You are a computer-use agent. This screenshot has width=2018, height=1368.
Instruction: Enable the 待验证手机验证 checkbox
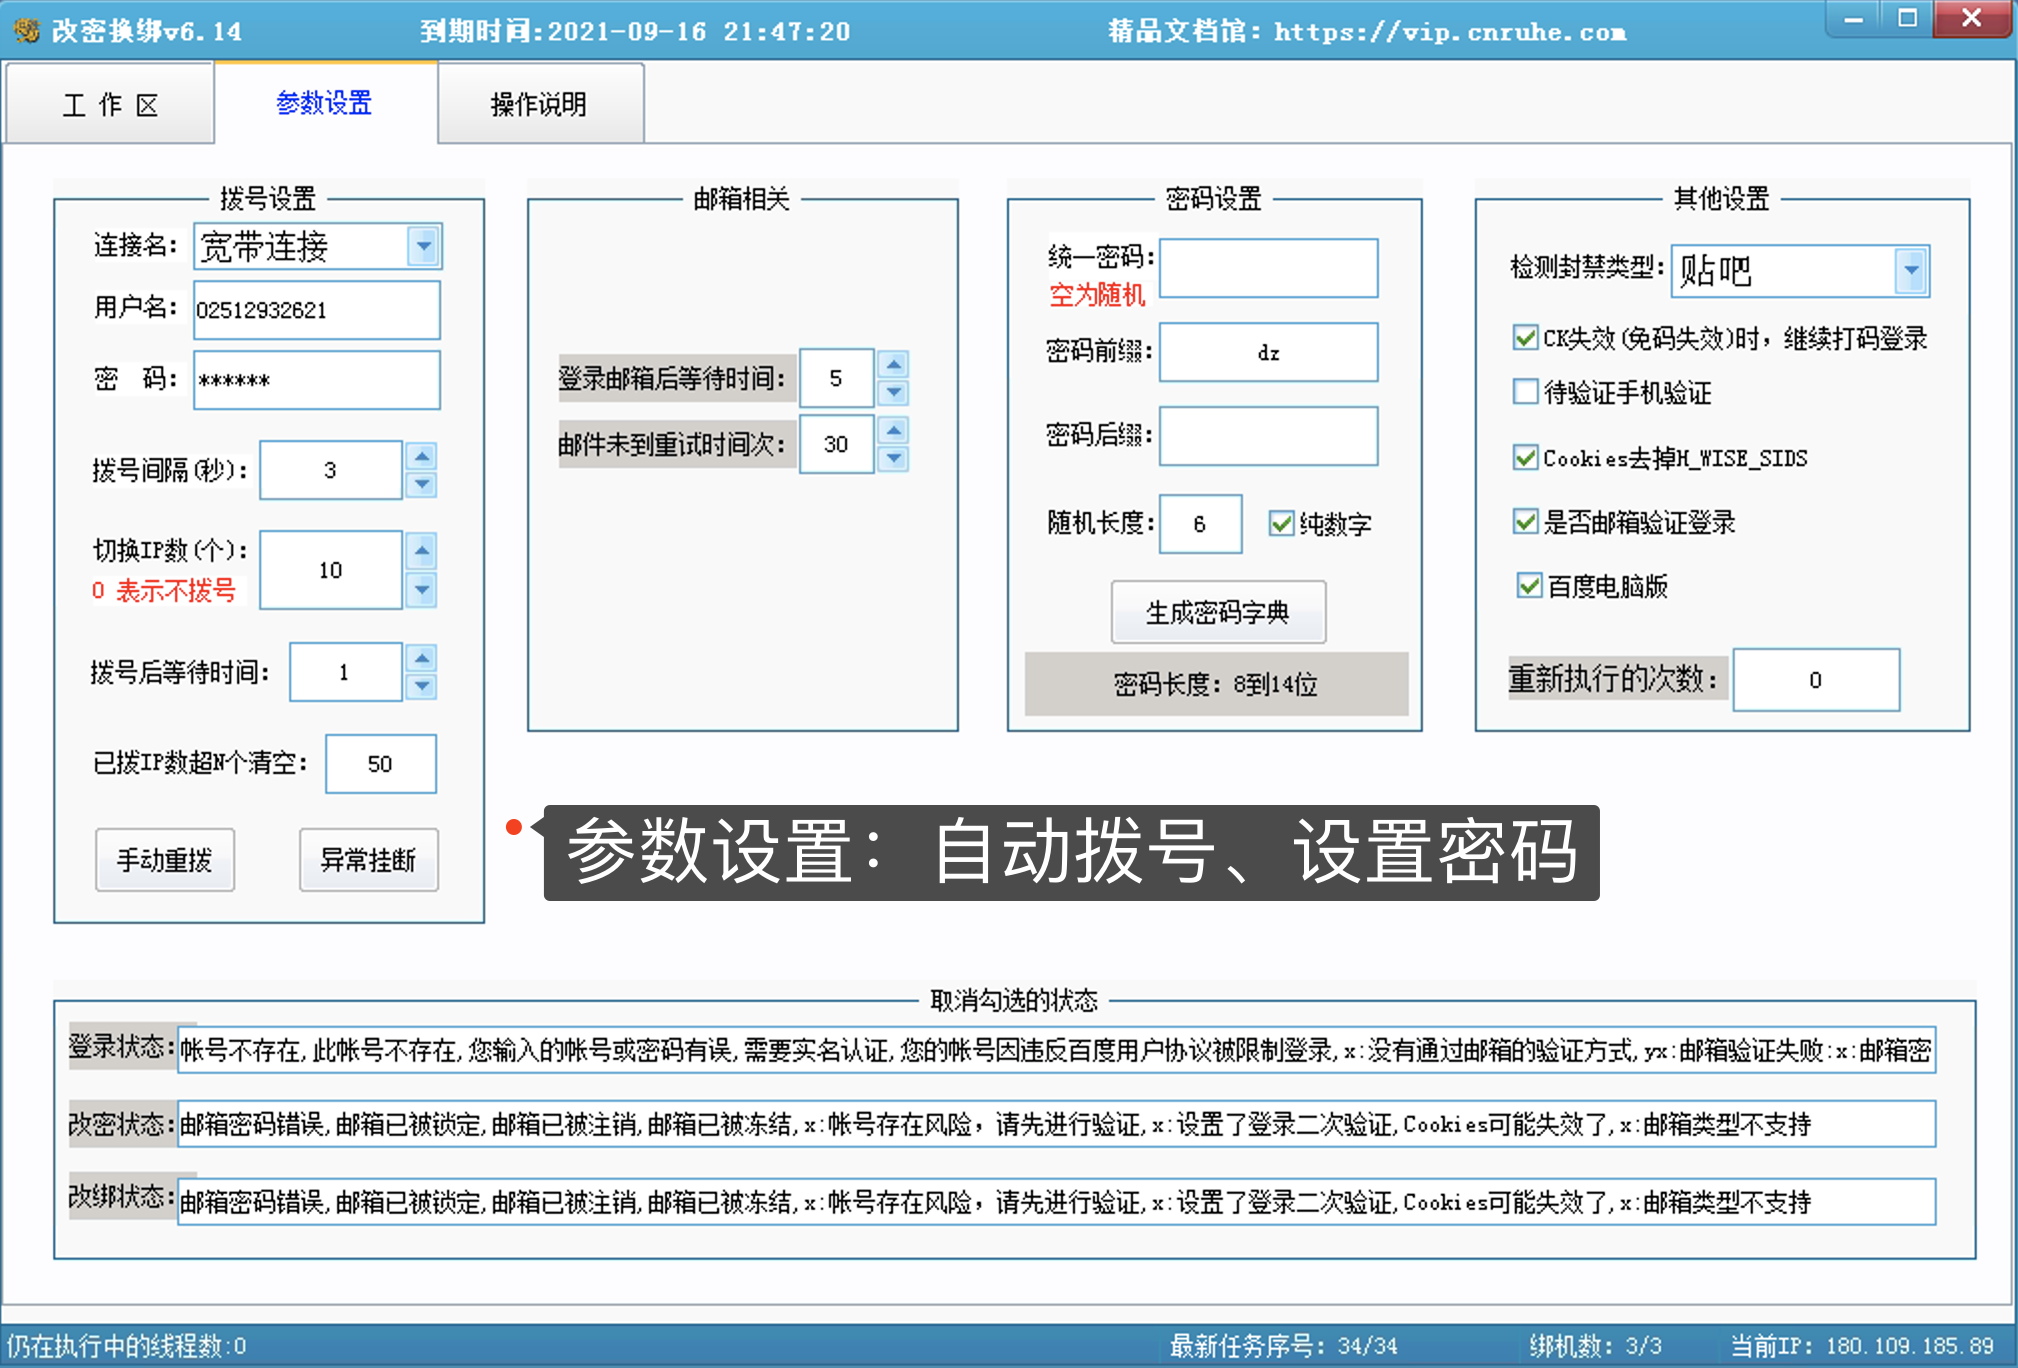[1526, 392]
